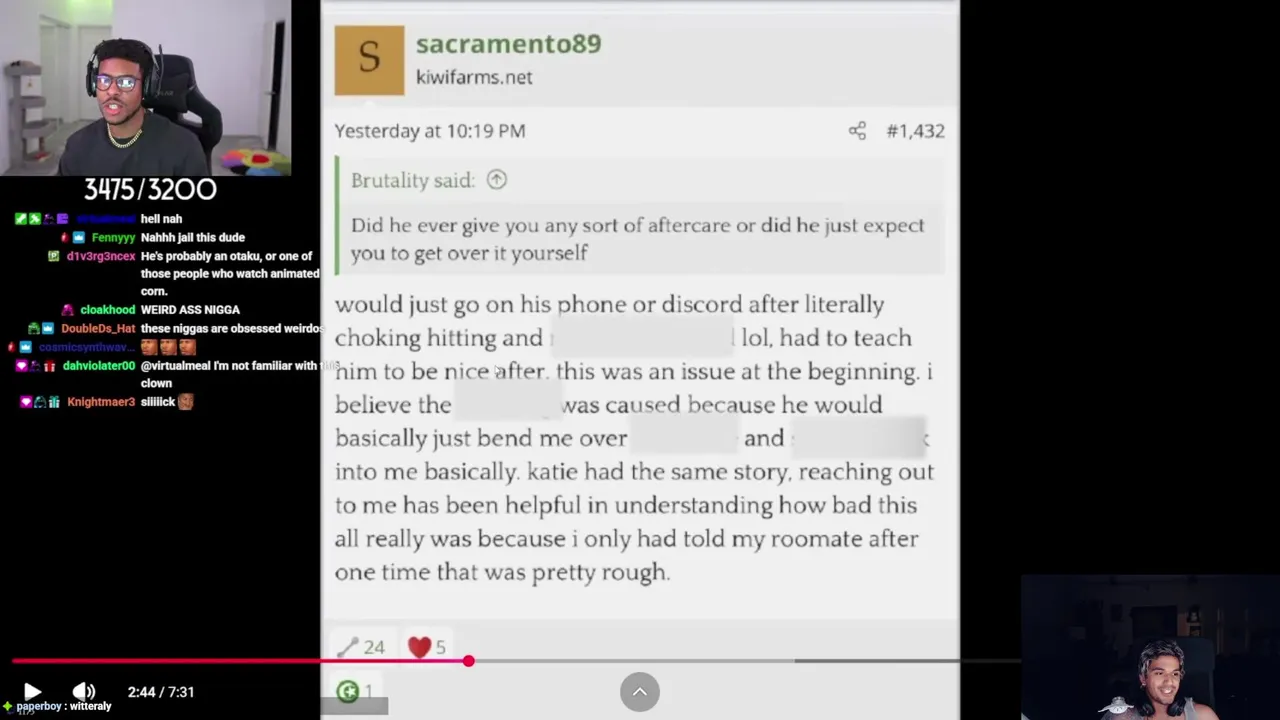Image resolution: width=1280 pixels, height=720 pixels.
Task: Mute the video with the speaker icon
Action: click(x=84, y=691)
